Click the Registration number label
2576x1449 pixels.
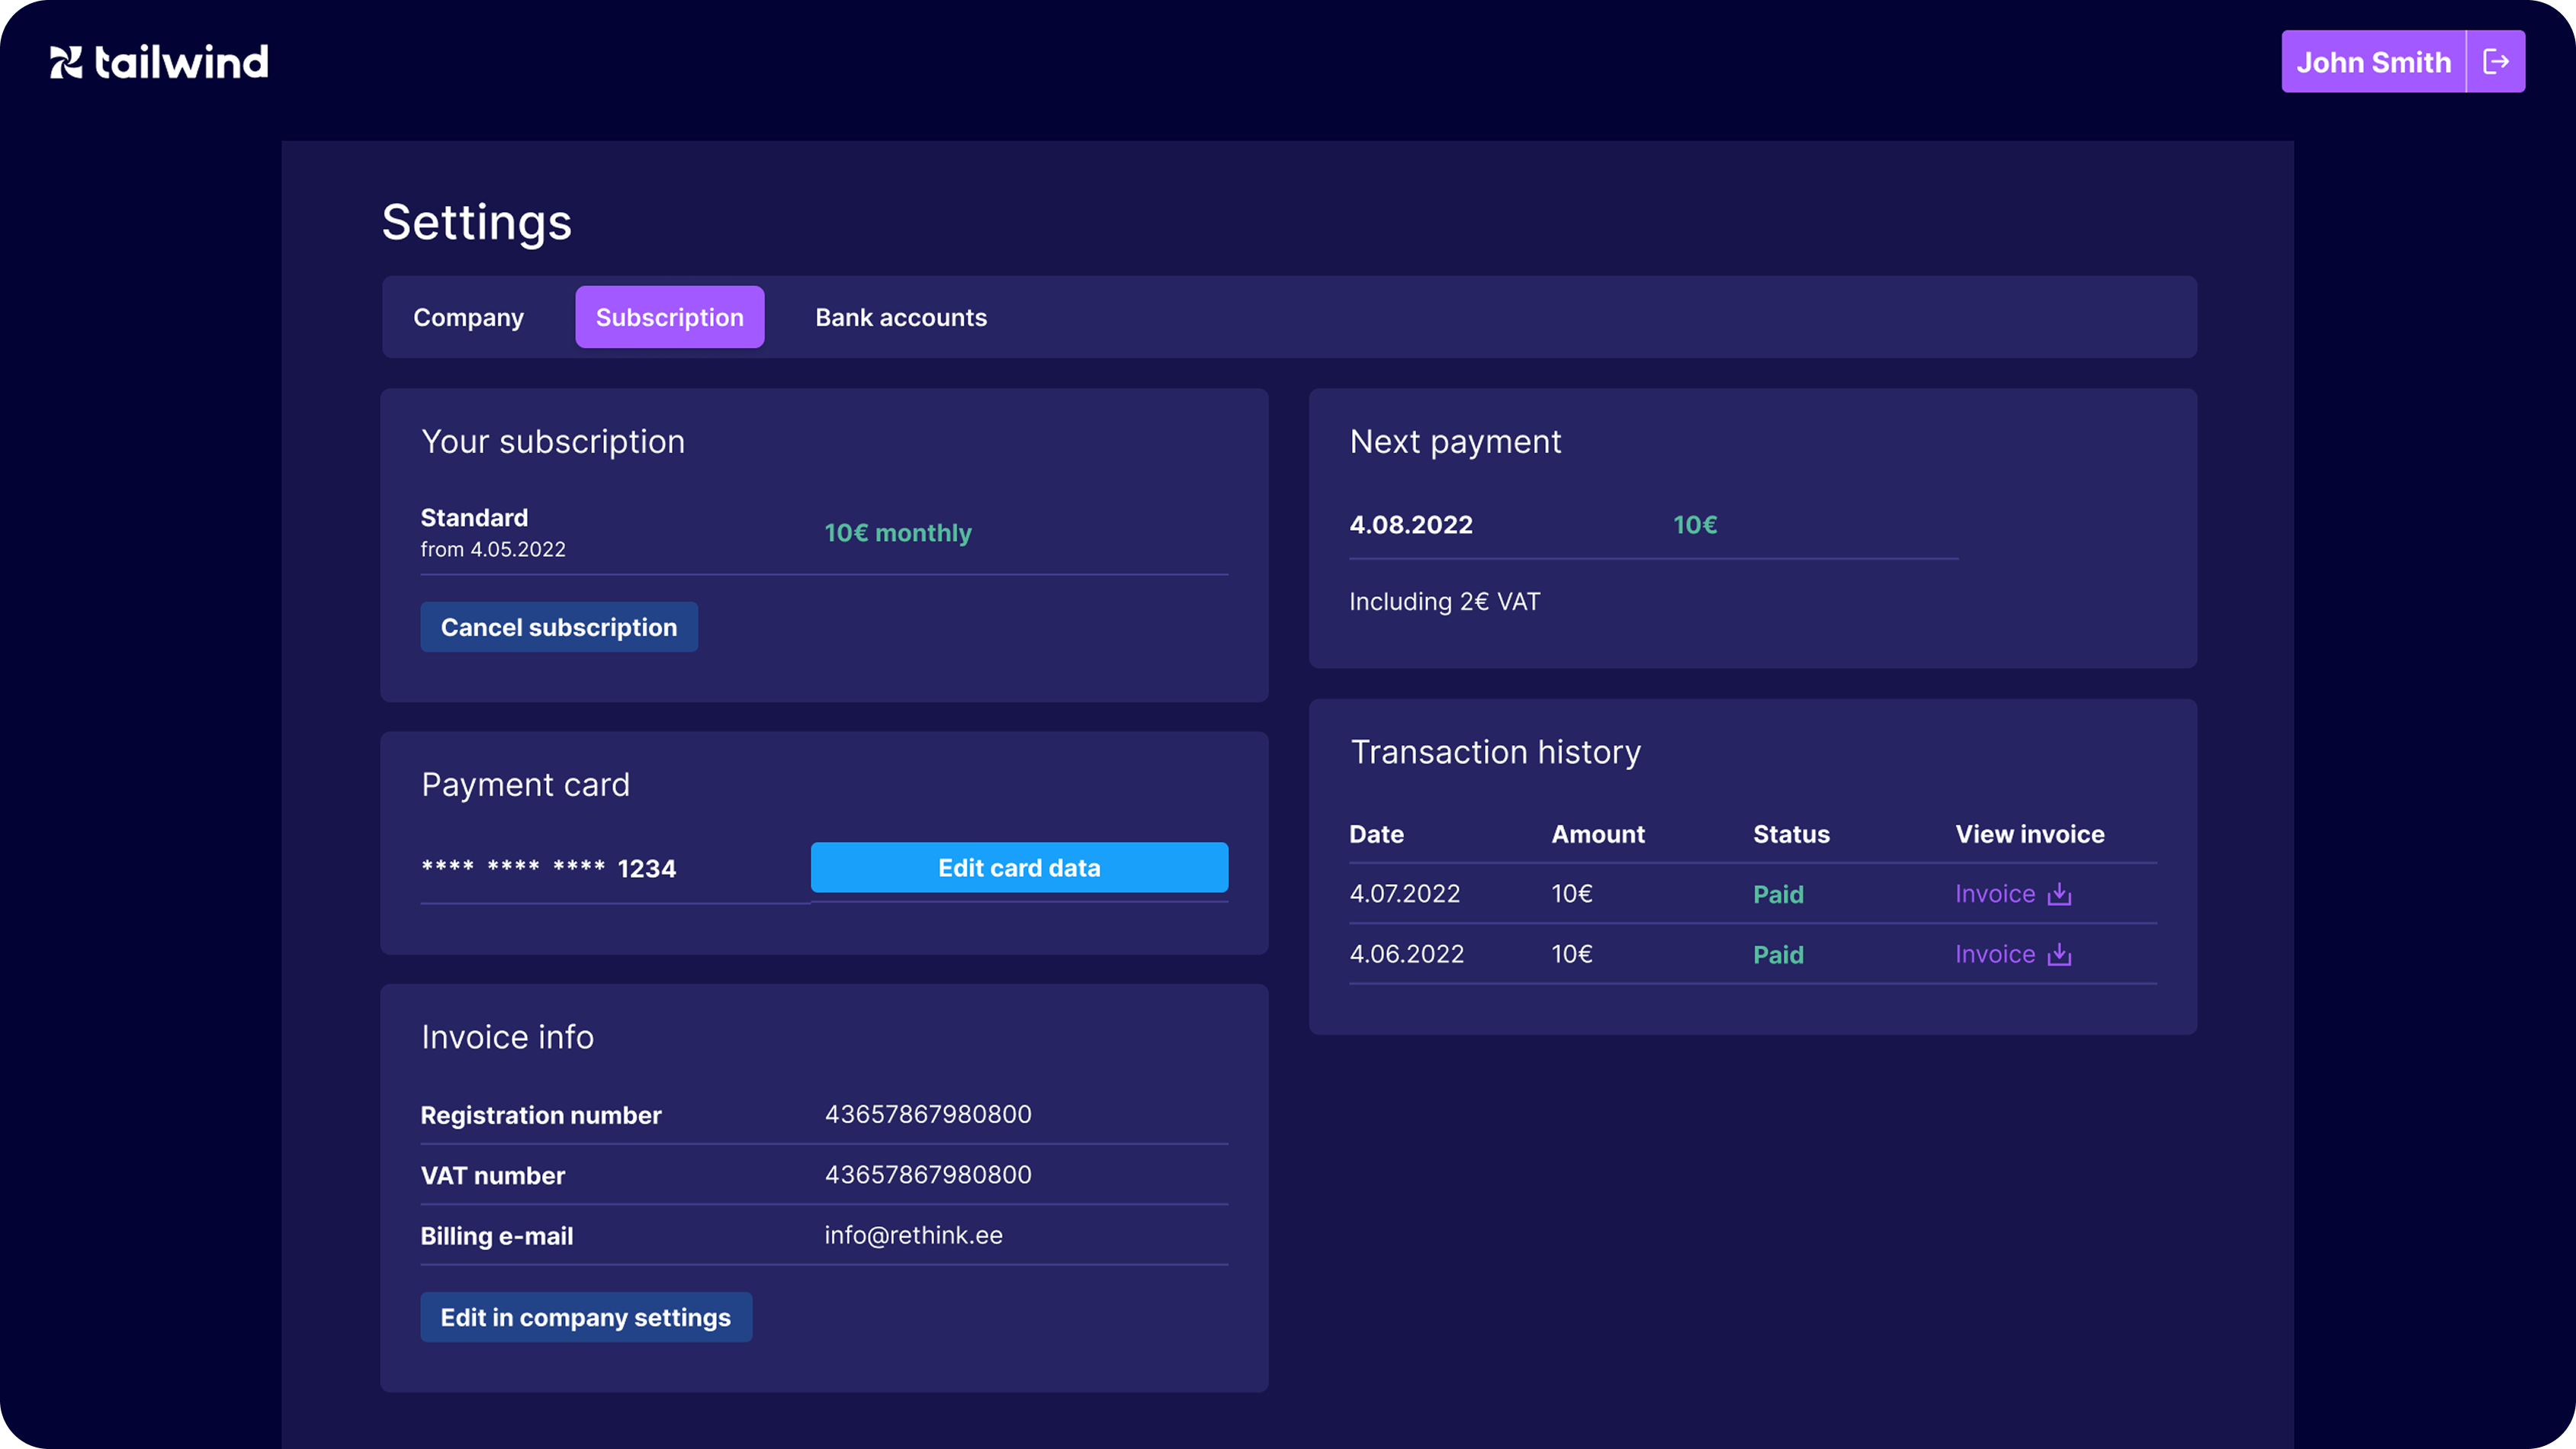pyautogui.click(x=541, y=1115)
